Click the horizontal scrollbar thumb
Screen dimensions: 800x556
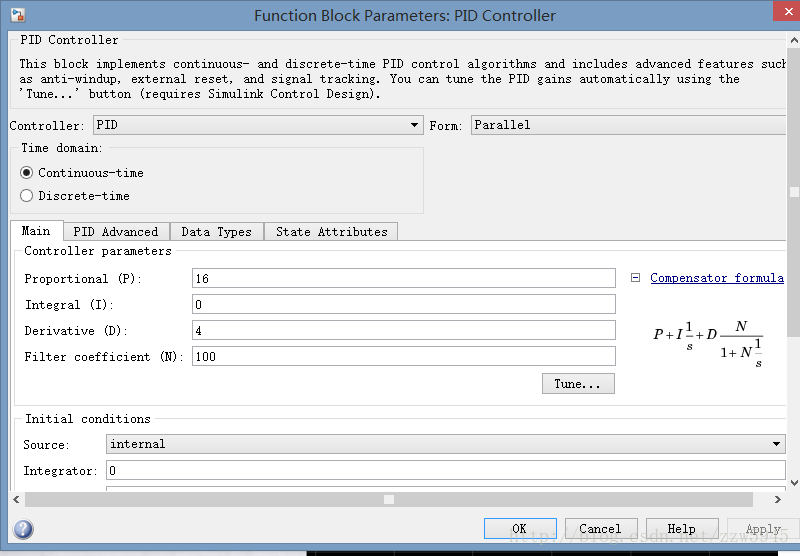click(x=389, y=499)
